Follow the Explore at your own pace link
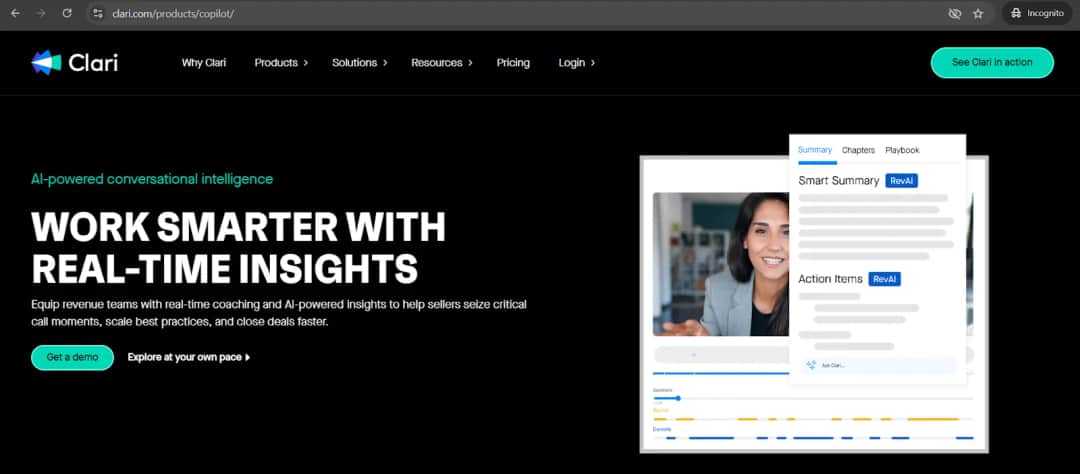1080x474 pixels. pos(189,358)
